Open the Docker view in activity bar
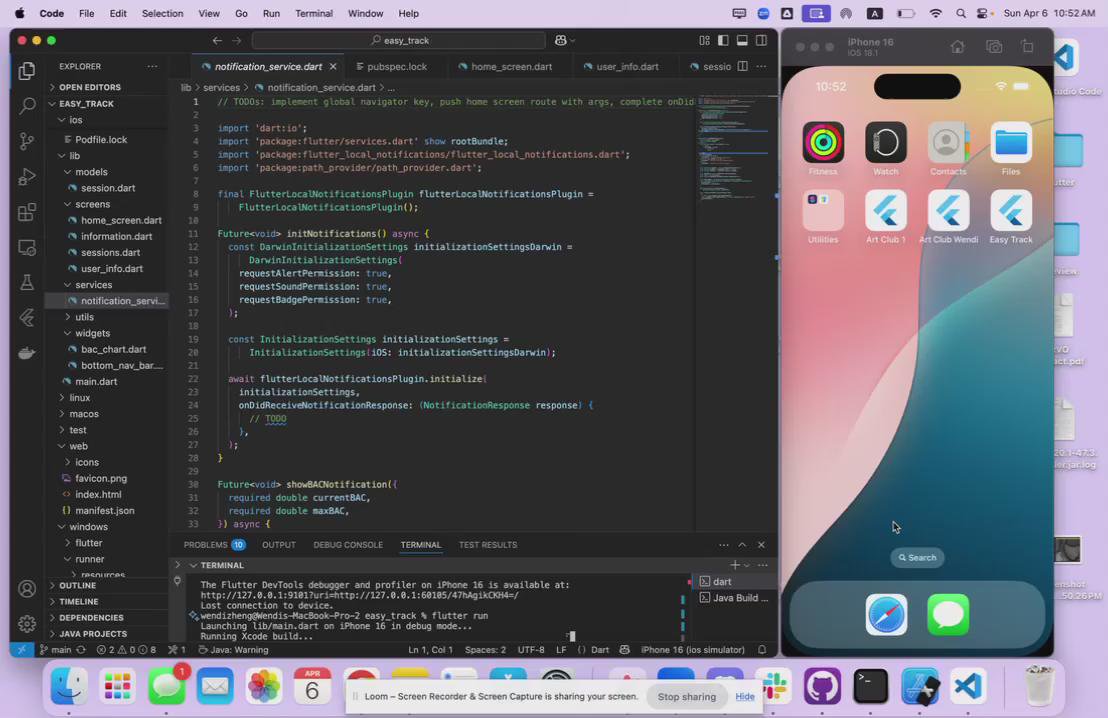Screen dimensions: 1108x718 27,353
